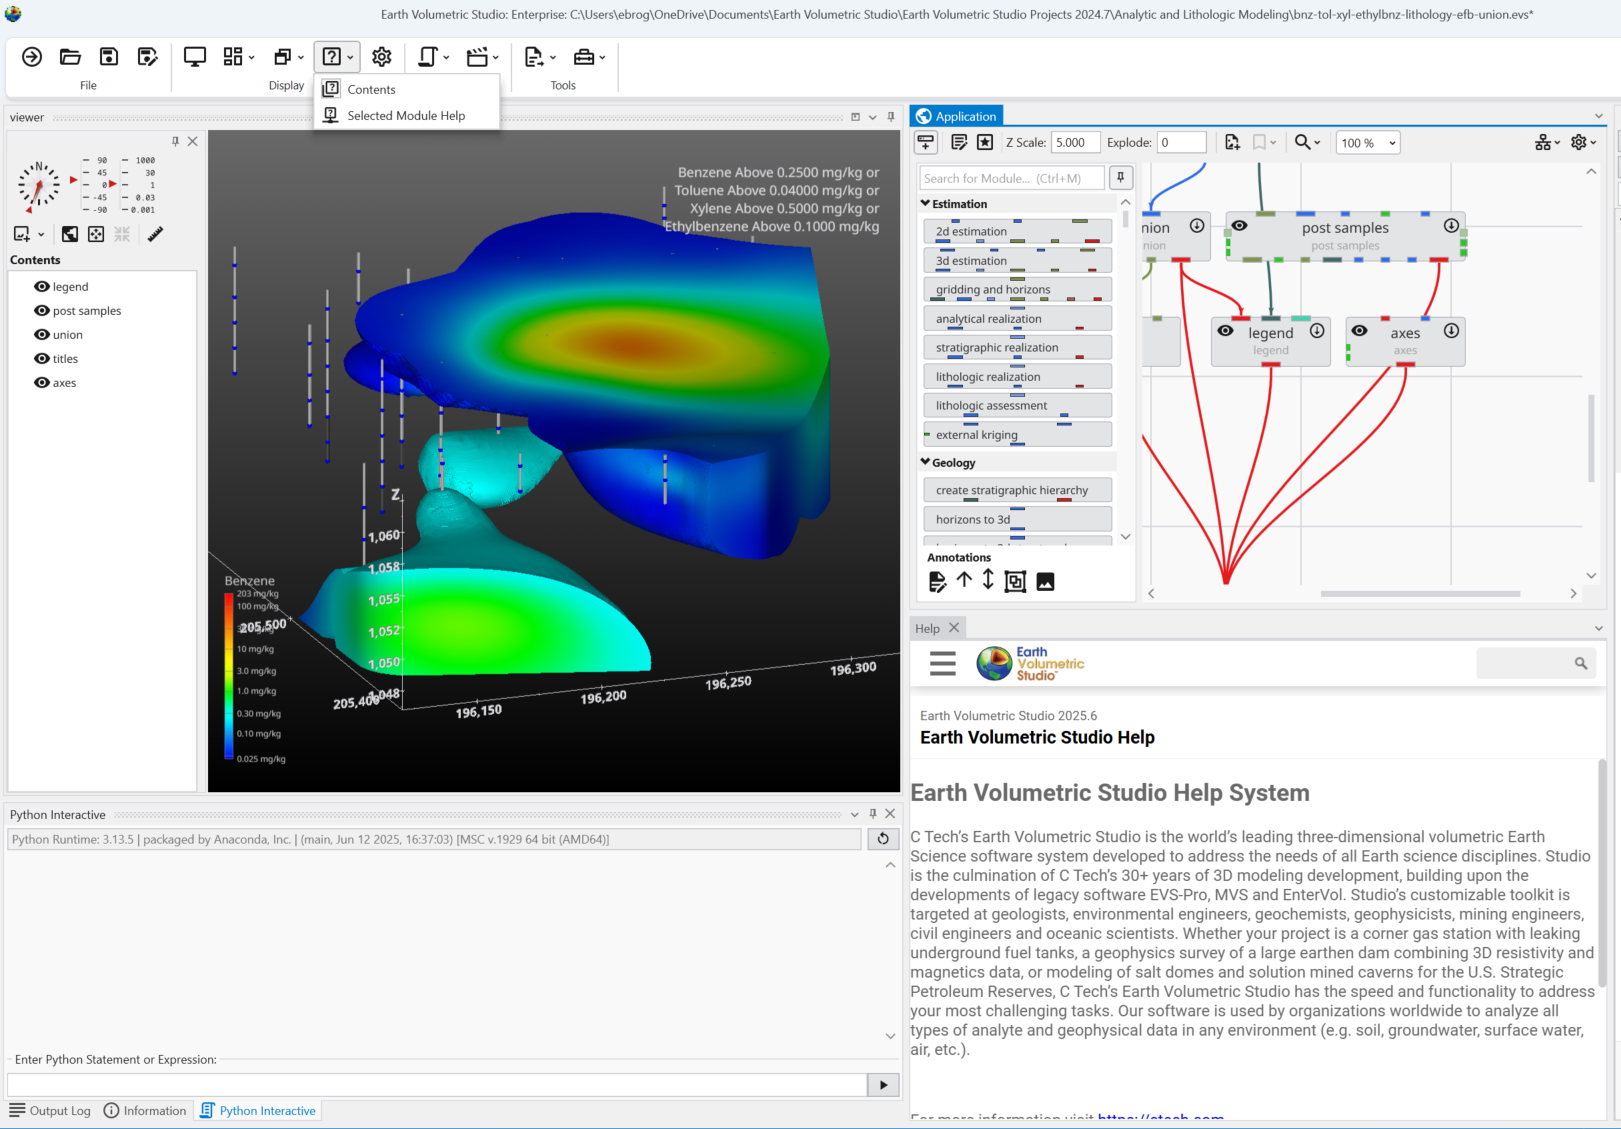Collapse the Estimation module category
1621x1129 pixels.
(926, 204)
